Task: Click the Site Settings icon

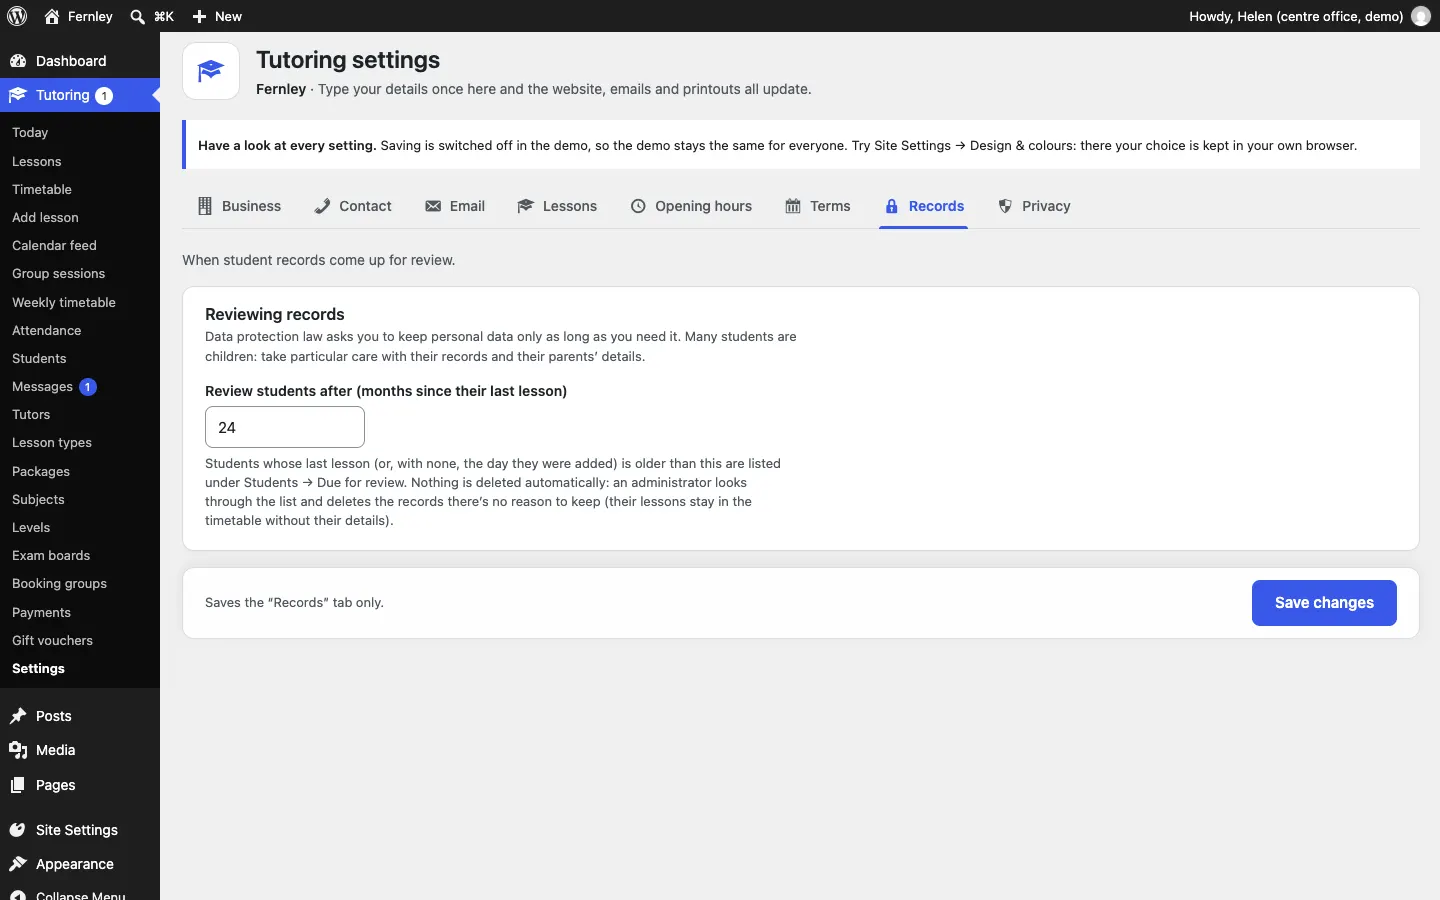Action: (x=18, y=830)
